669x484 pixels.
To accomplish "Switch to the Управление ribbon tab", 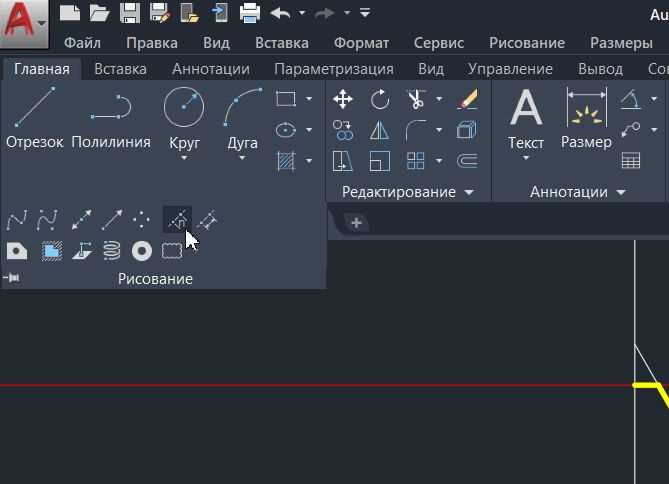I will (x=510, y=69).
